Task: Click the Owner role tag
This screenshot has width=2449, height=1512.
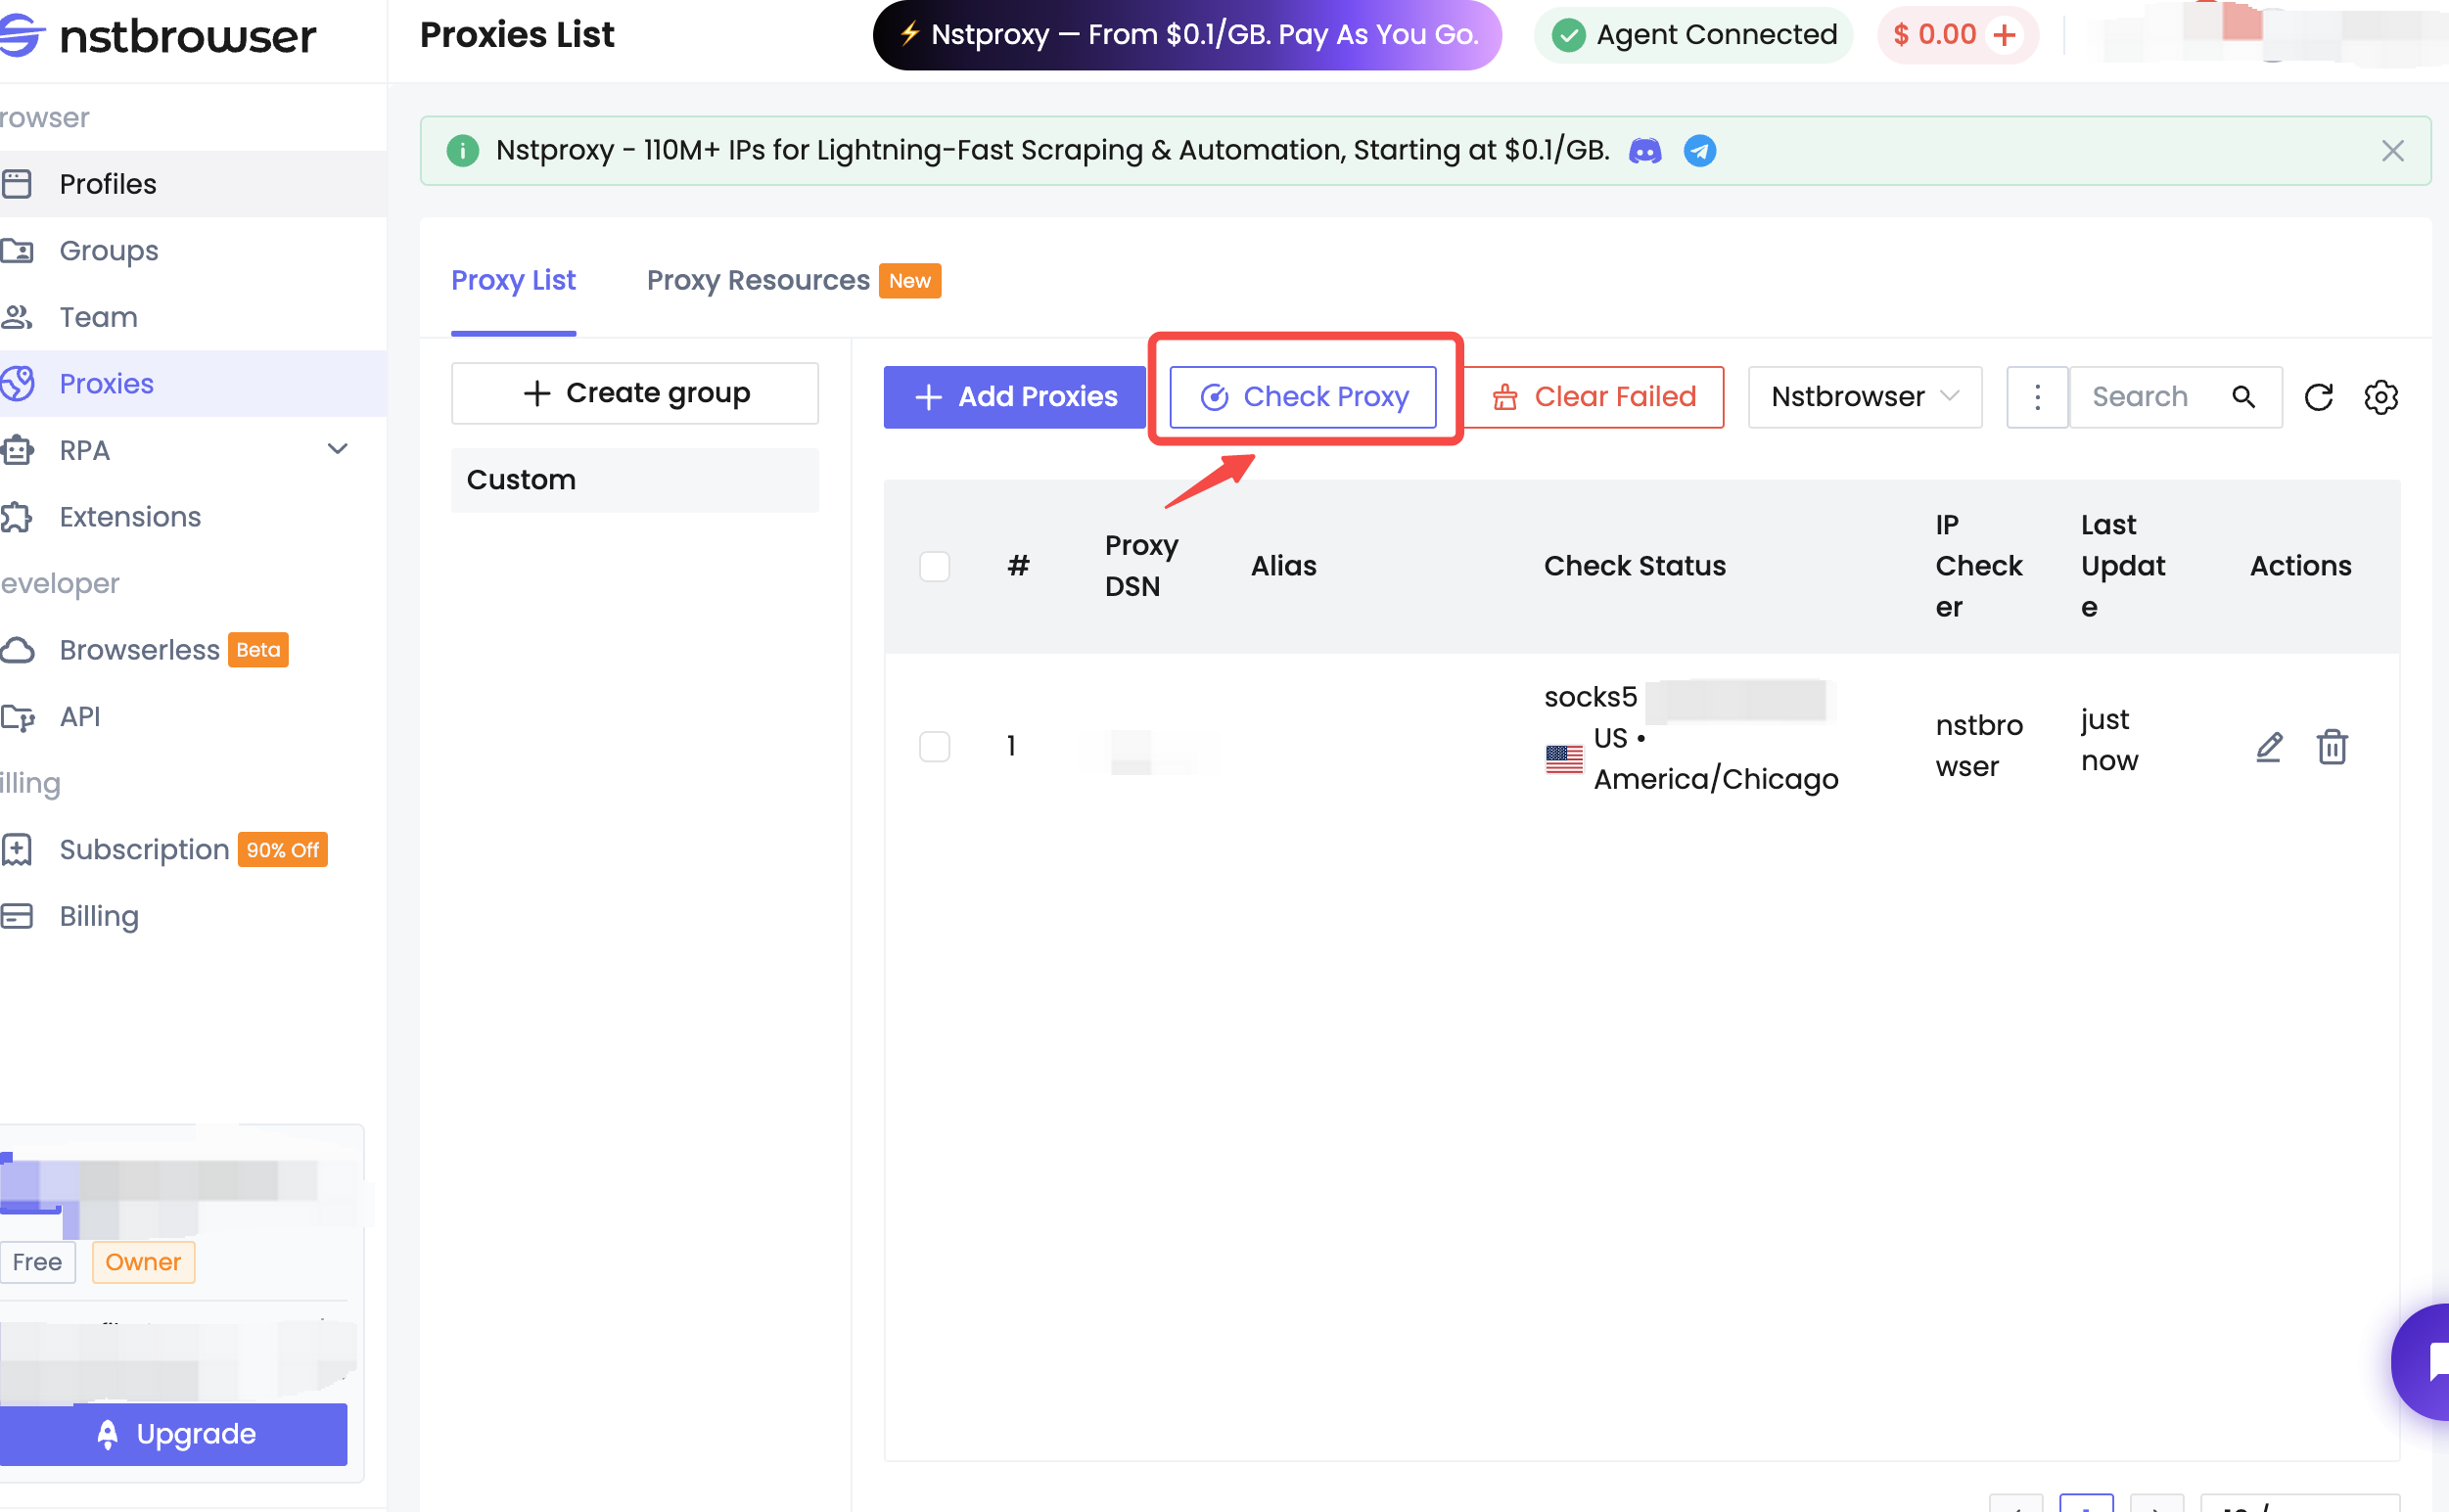Action: coord(143,1262)
